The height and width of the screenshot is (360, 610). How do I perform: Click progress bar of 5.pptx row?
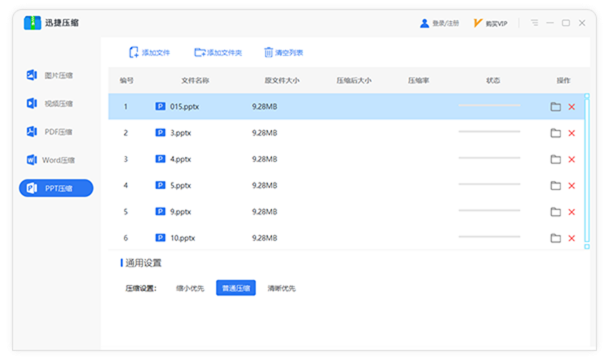pyautogui.click(x=489, y=184)
